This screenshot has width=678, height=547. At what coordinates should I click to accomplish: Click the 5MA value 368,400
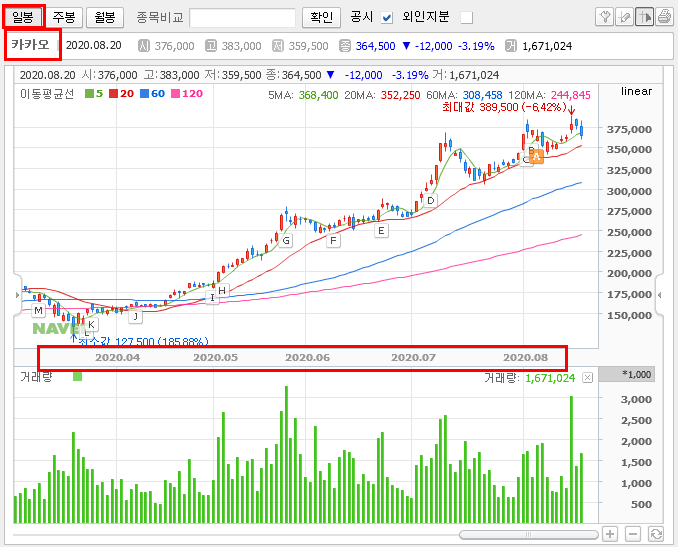click(318, 95)
